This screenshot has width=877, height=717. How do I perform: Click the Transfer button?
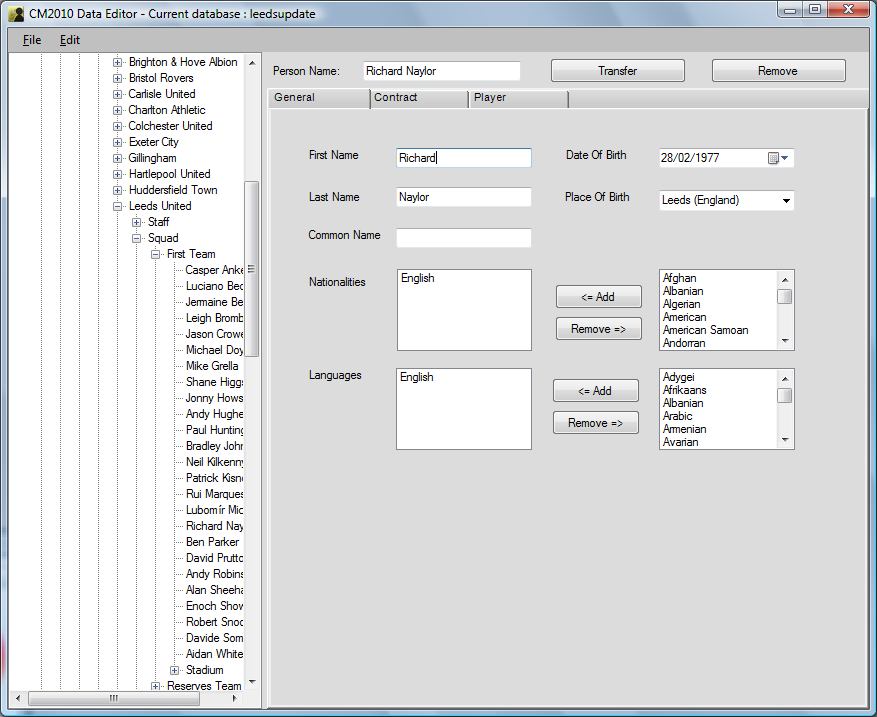(x=617, y=71)
